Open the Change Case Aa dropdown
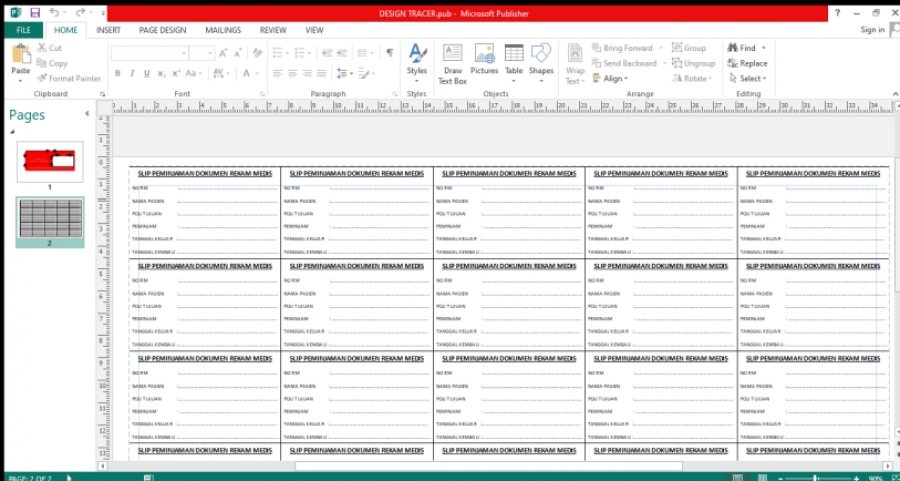Screen dimensions: 900x481 click(192, 73)
